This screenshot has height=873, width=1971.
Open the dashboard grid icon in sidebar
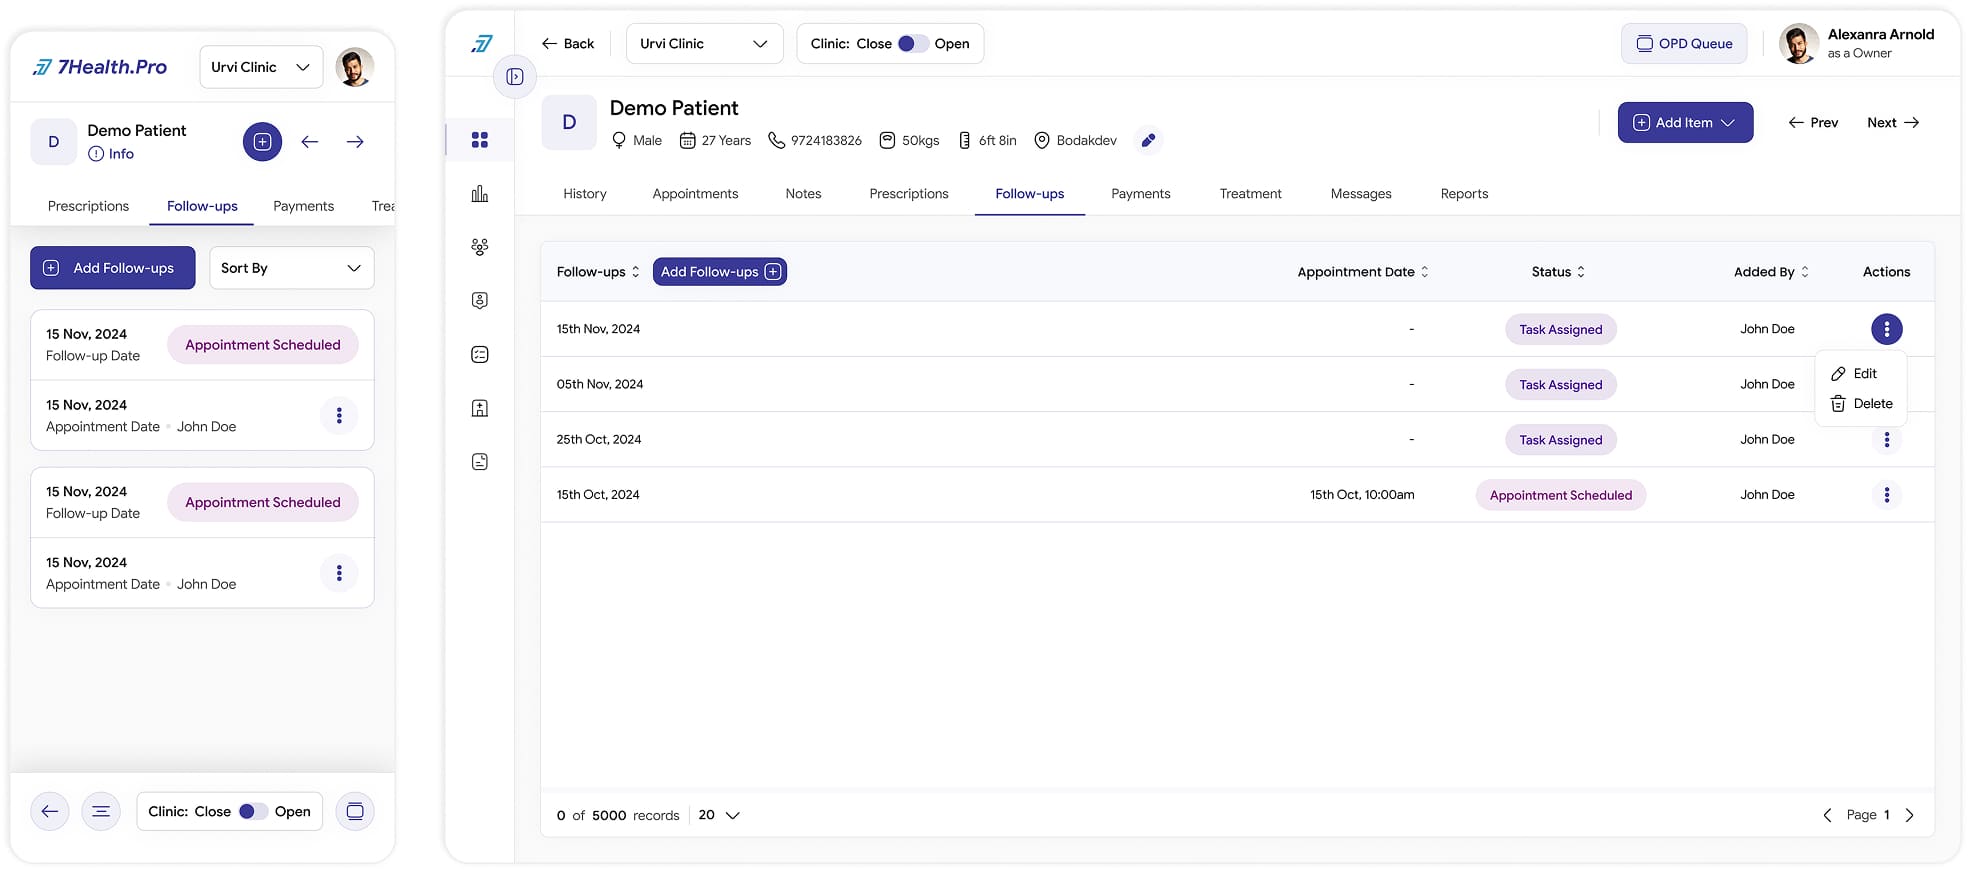tap(480, 140)
